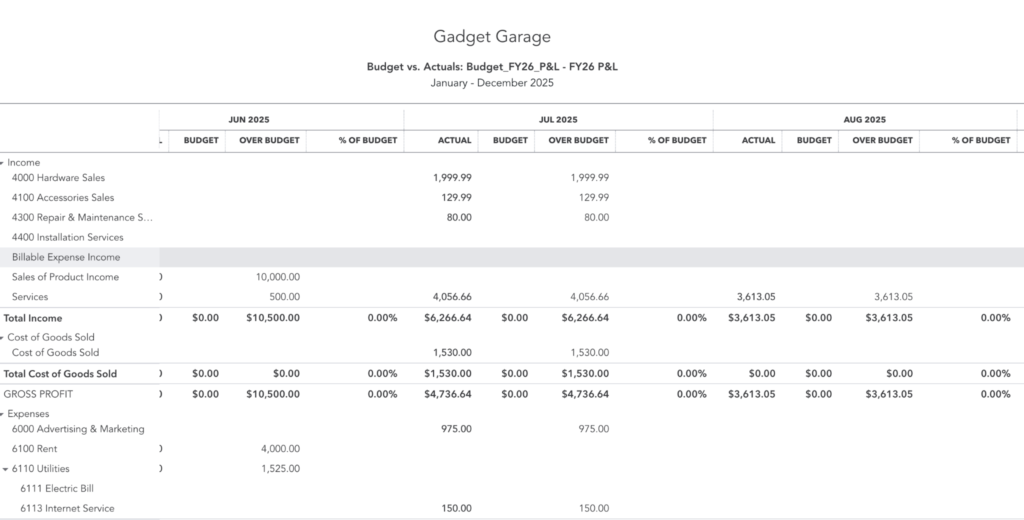Select the 6111 Electric Bill row label
The width and height of the screenshot is (1024, 520).
57,489
